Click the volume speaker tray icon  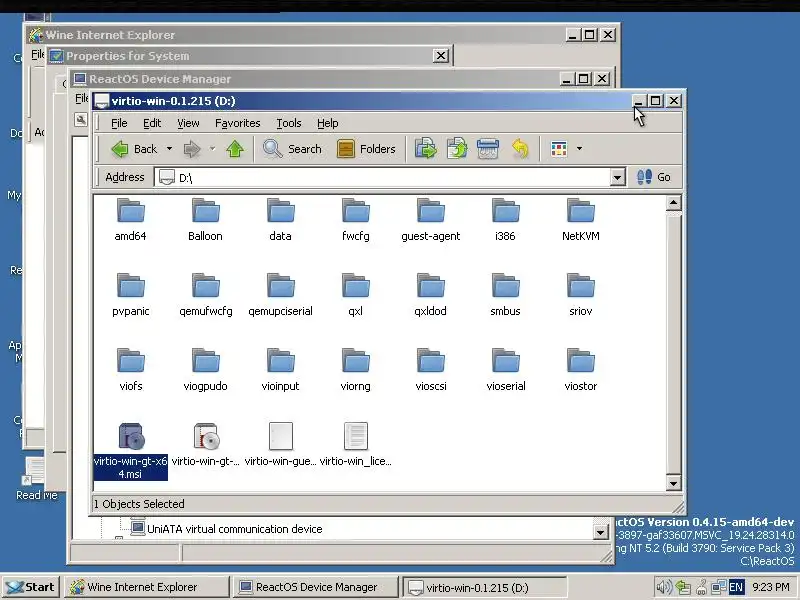664,587
